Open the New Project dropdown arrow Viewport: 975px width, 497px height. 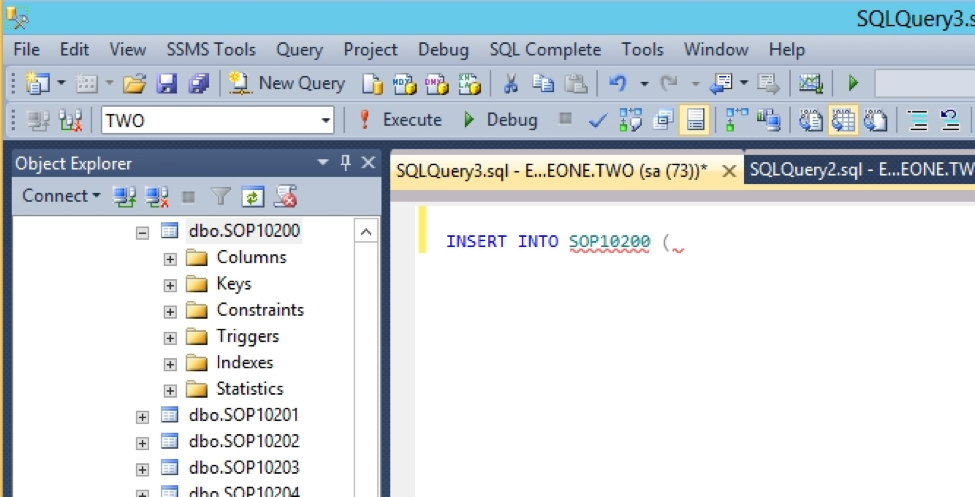pyautogui.click(x=61, y=83)
